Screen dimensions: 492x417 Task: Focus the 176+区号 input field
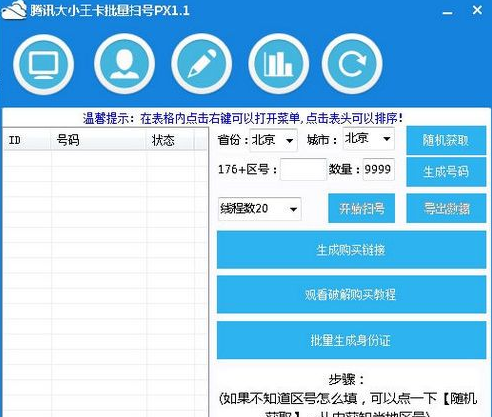[303, 170]
